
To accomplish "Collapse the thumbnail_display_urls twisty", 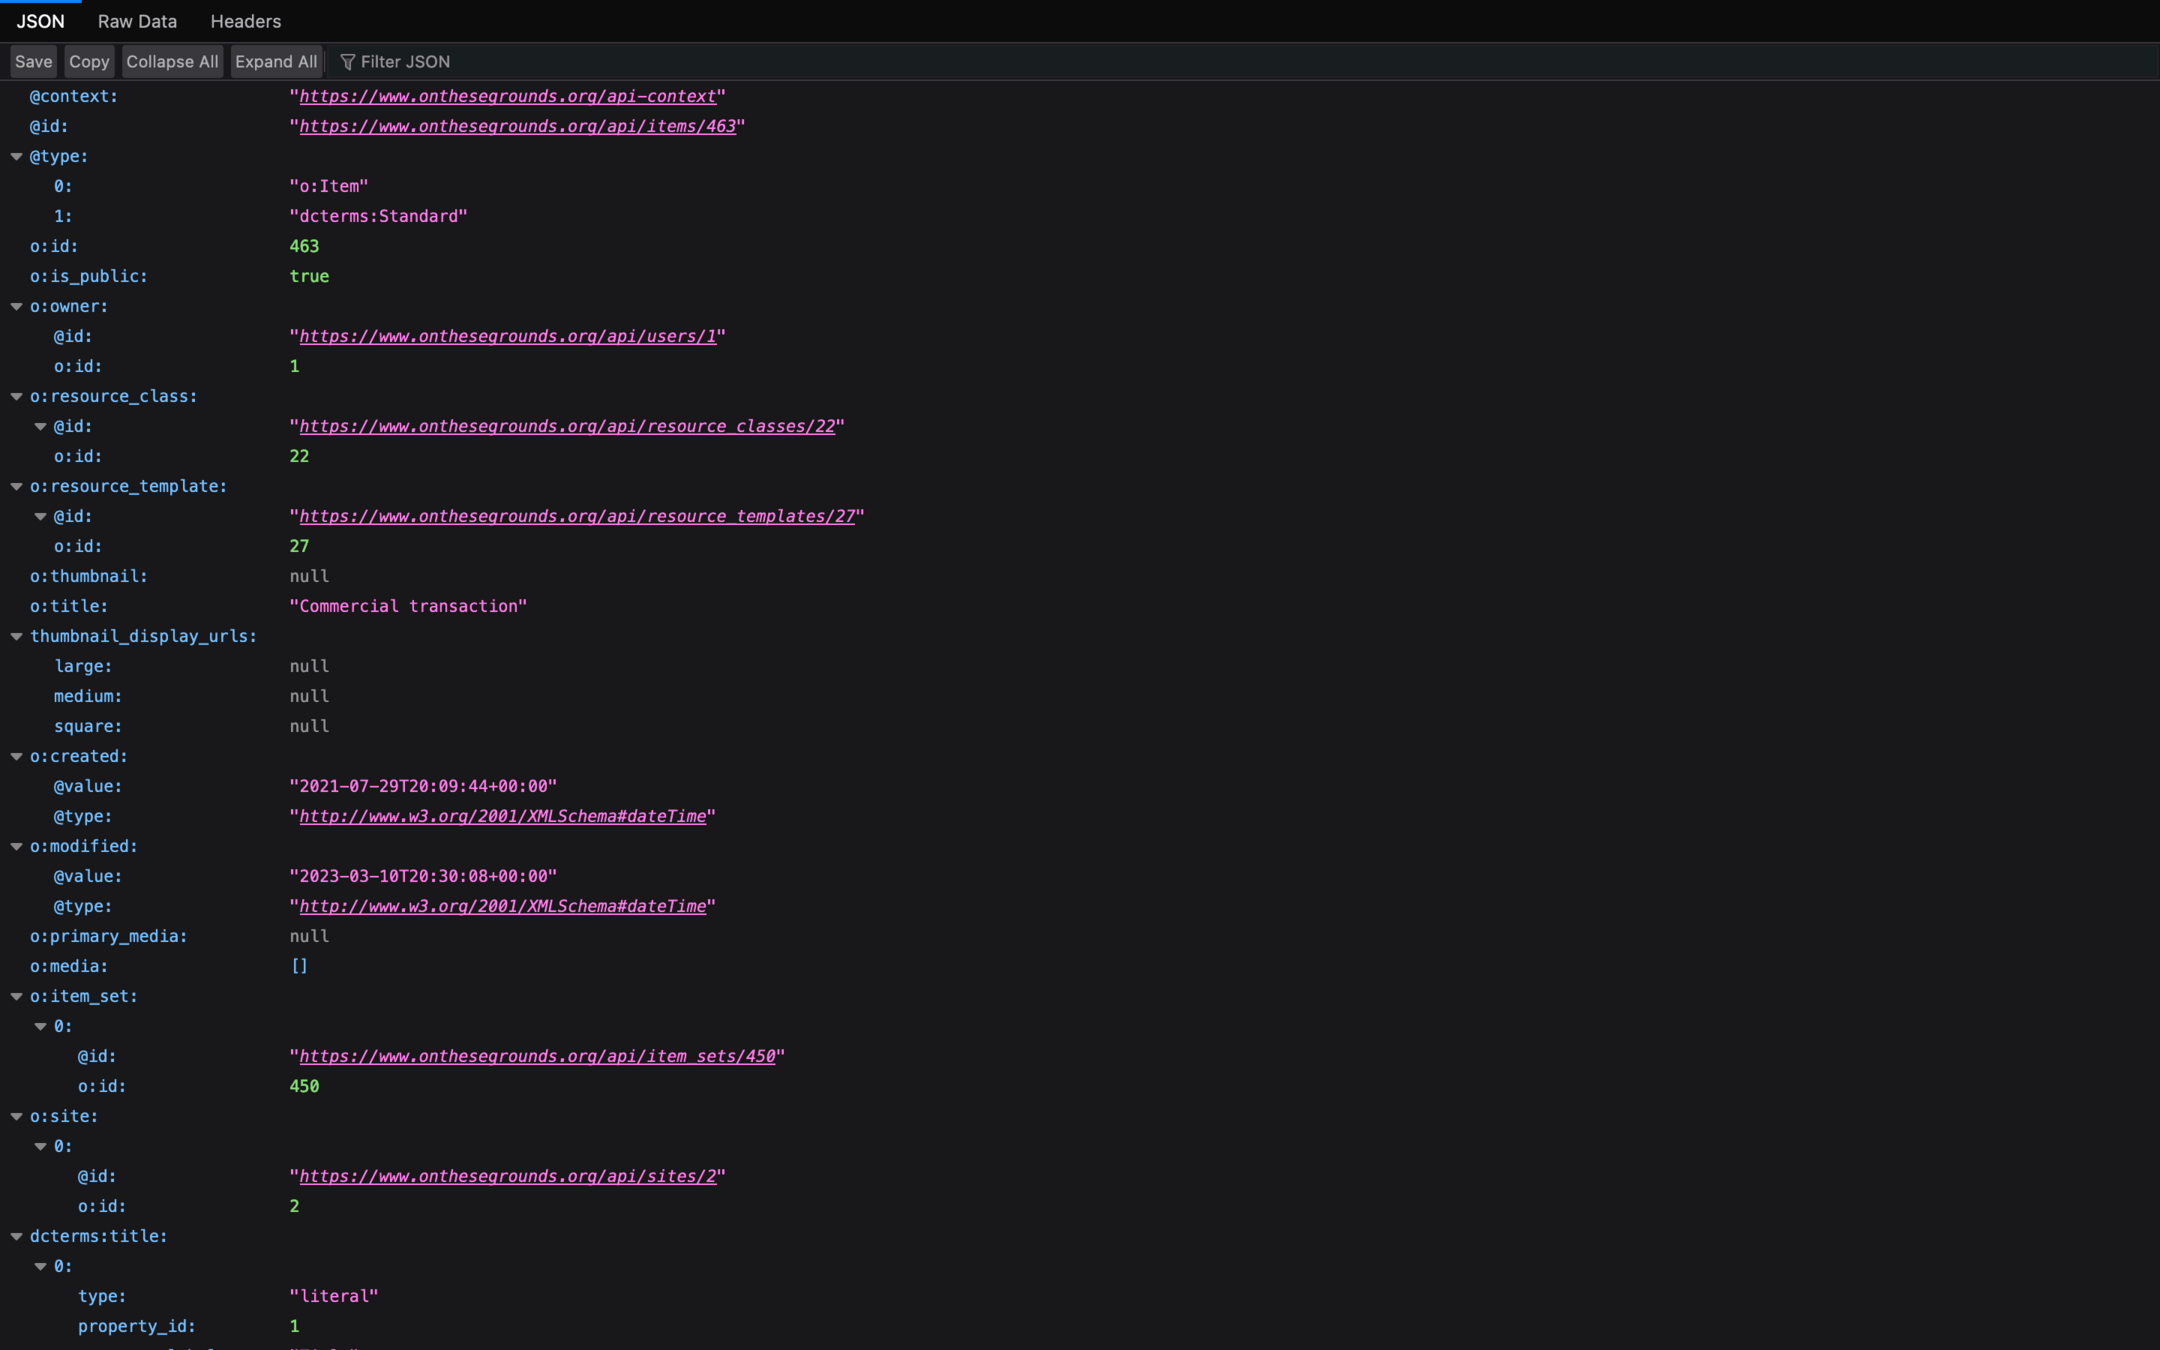I will point(17,636).
